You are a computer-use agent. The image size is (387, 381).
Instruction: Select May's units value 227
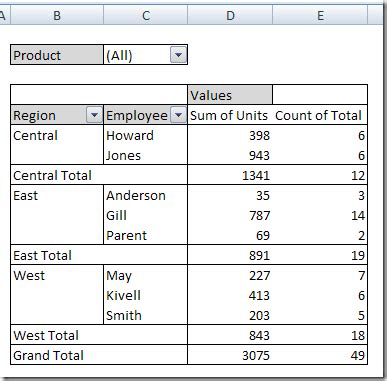tap(230, 275)
